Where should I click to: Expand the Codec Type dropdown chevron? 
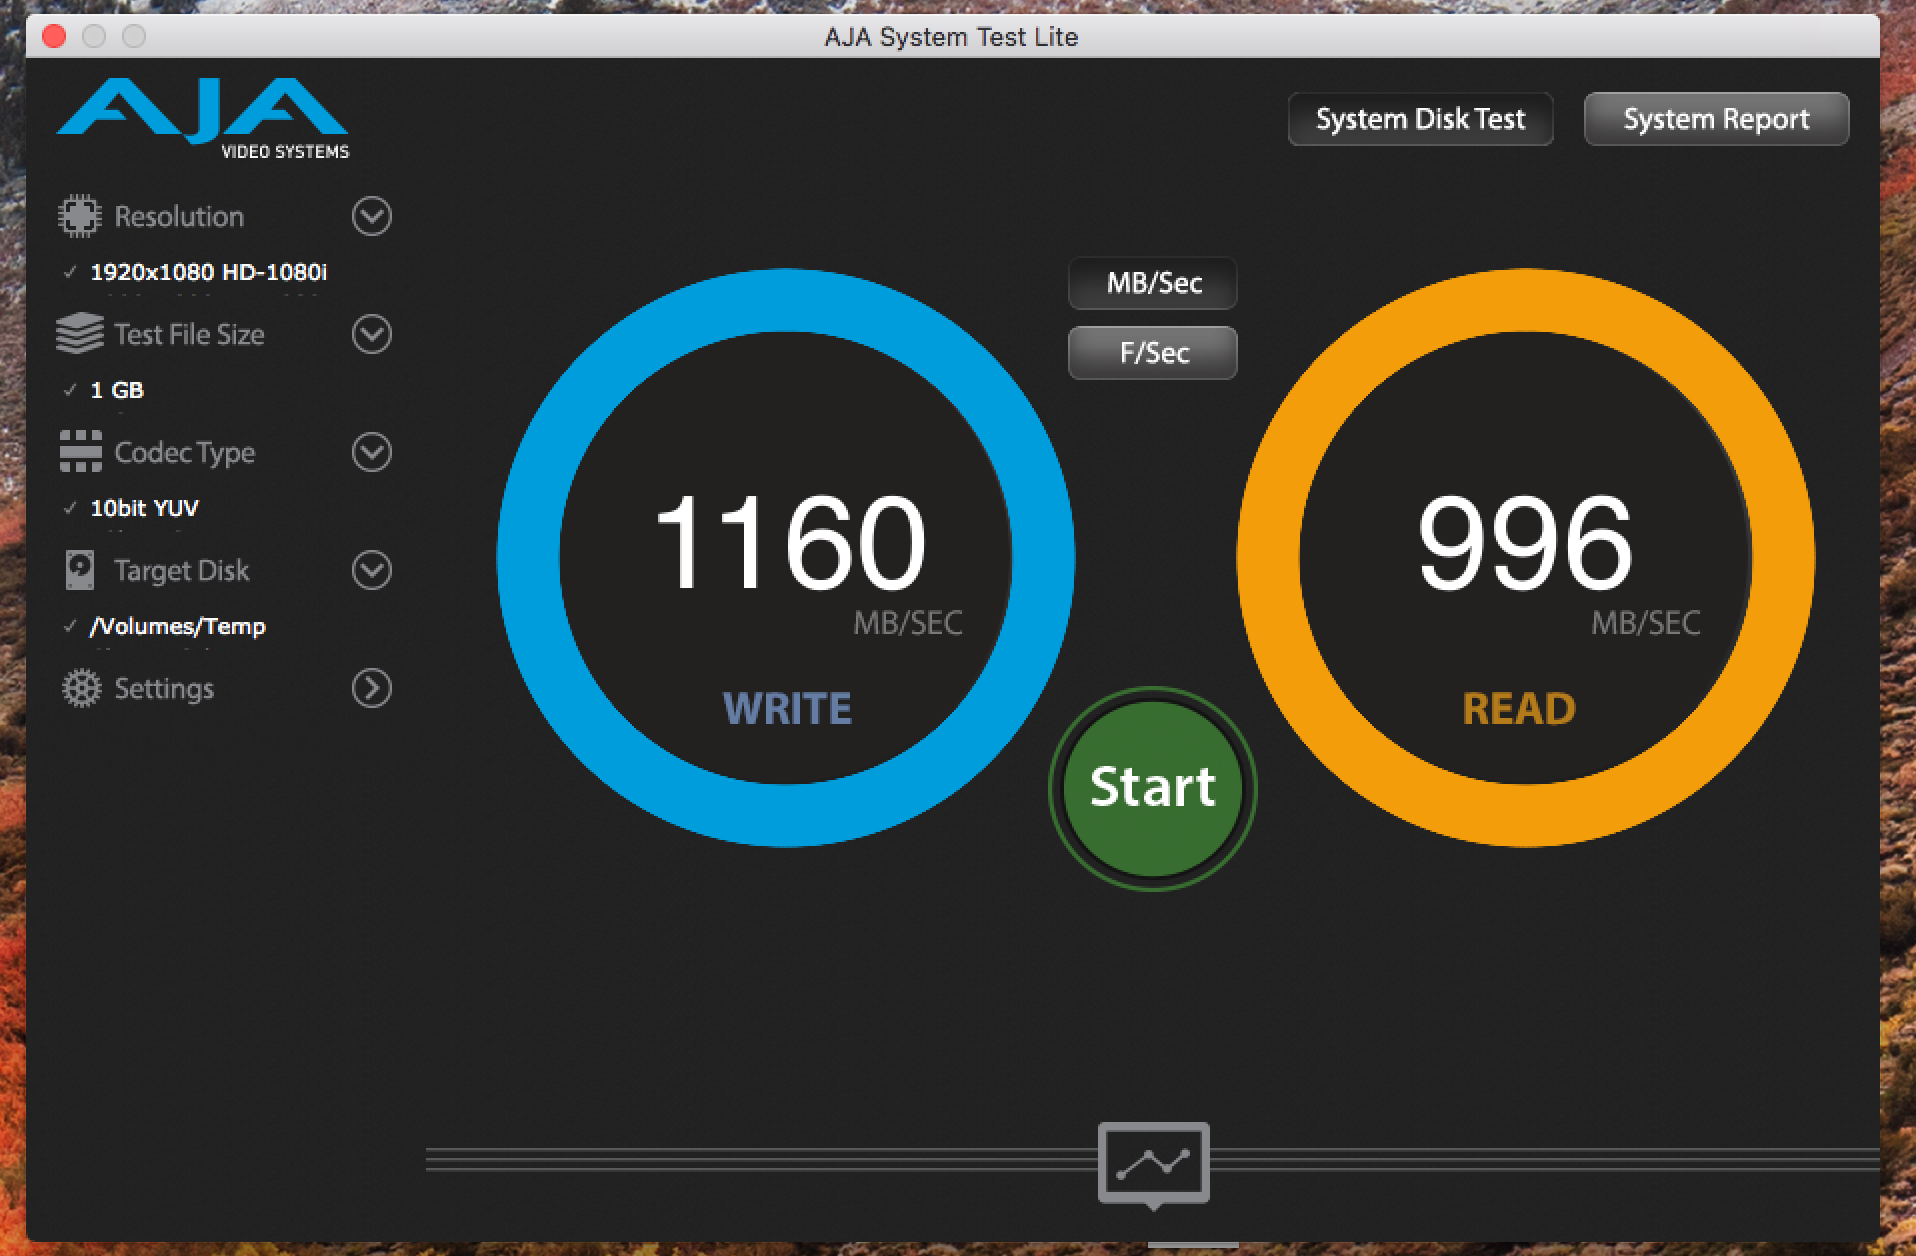[371, 452]
